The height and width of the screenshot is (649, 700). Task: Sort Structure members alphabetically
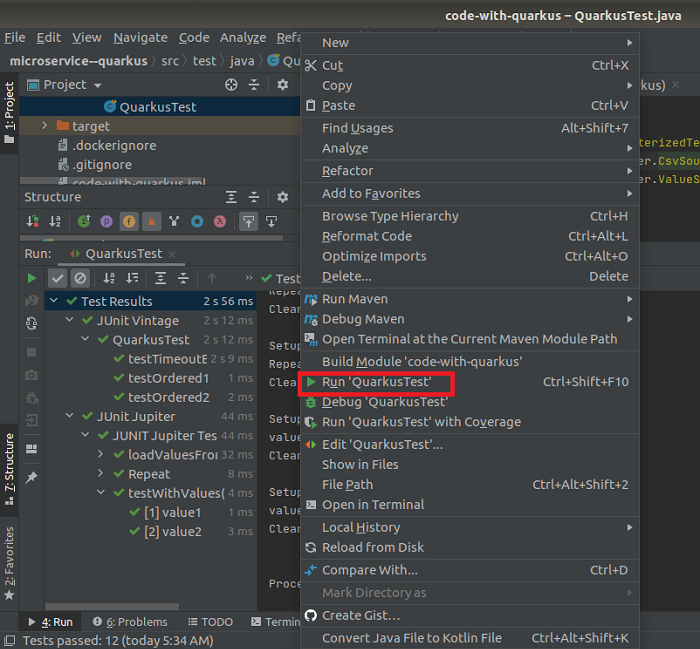click(55, 221)
